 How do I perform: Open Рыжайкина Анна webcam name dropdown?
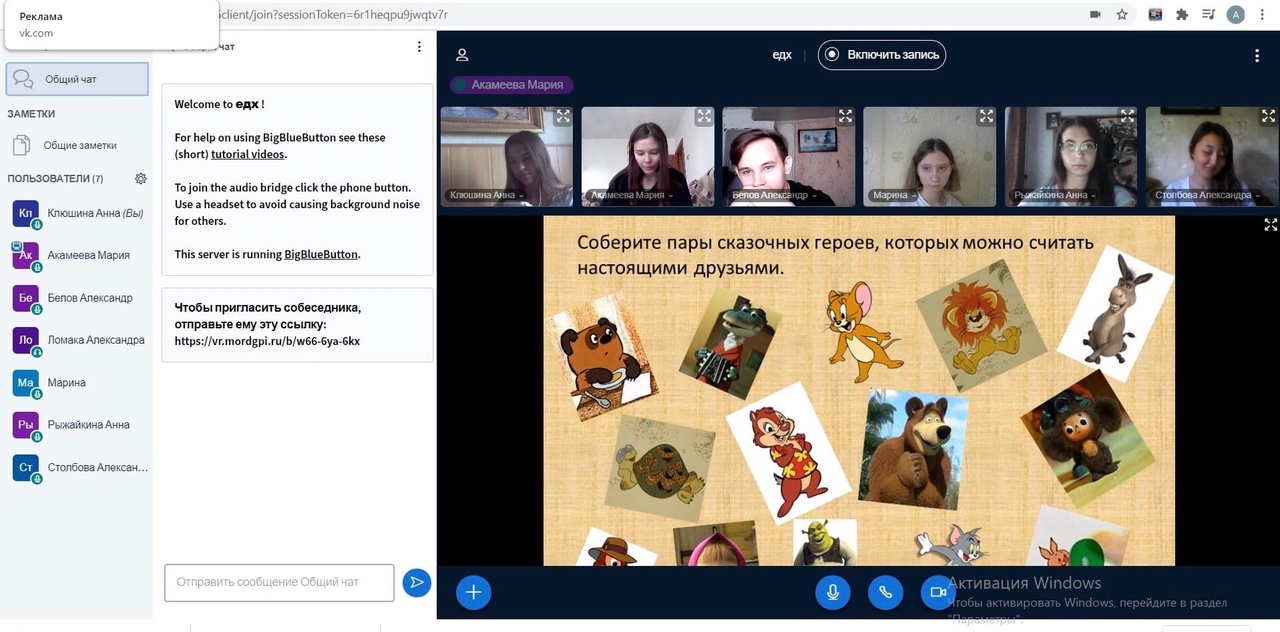click(1053, 196)
